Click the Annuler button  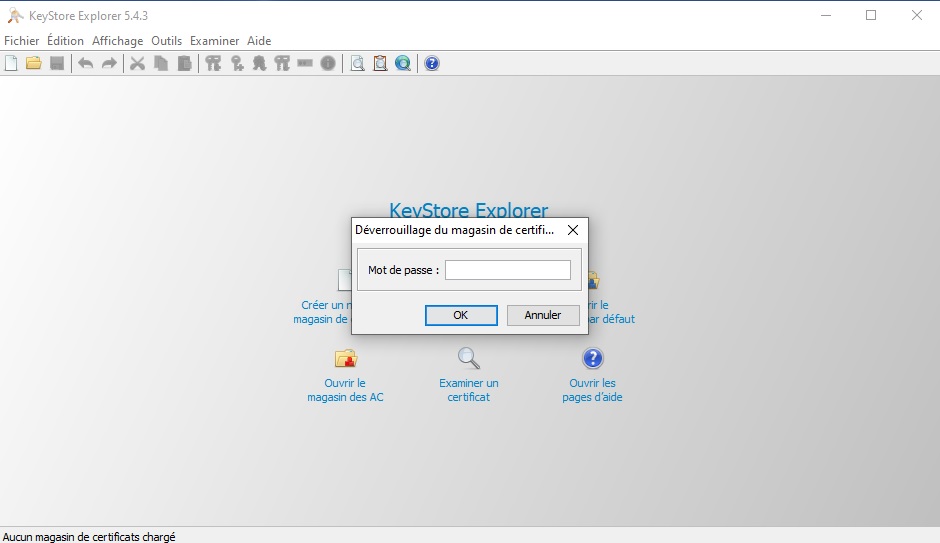pyautogui.click(x=543, y=315)
